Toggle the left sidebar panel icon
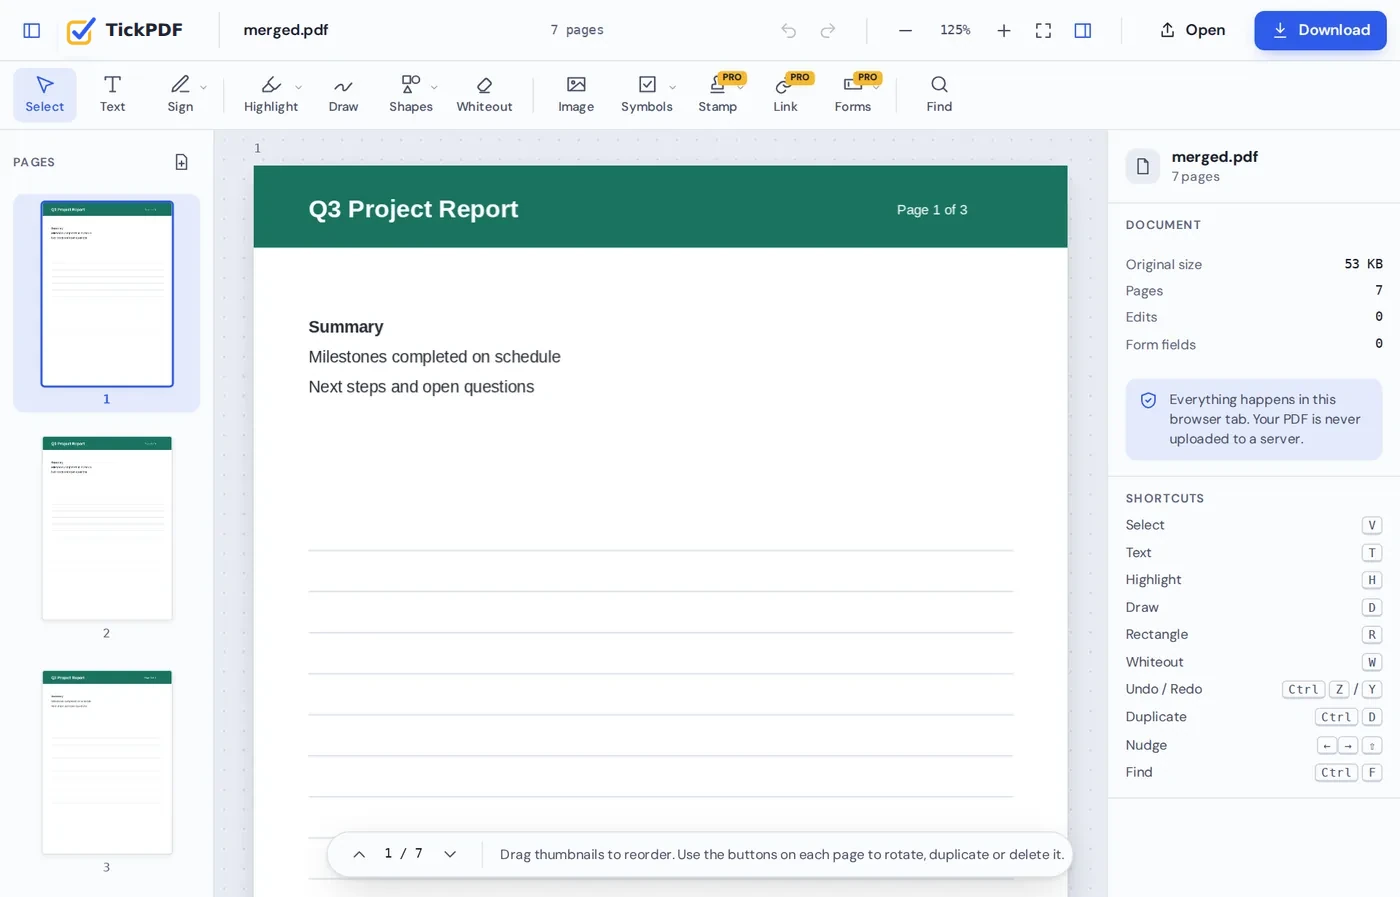The image size is (1400, 897). point(32,30)
